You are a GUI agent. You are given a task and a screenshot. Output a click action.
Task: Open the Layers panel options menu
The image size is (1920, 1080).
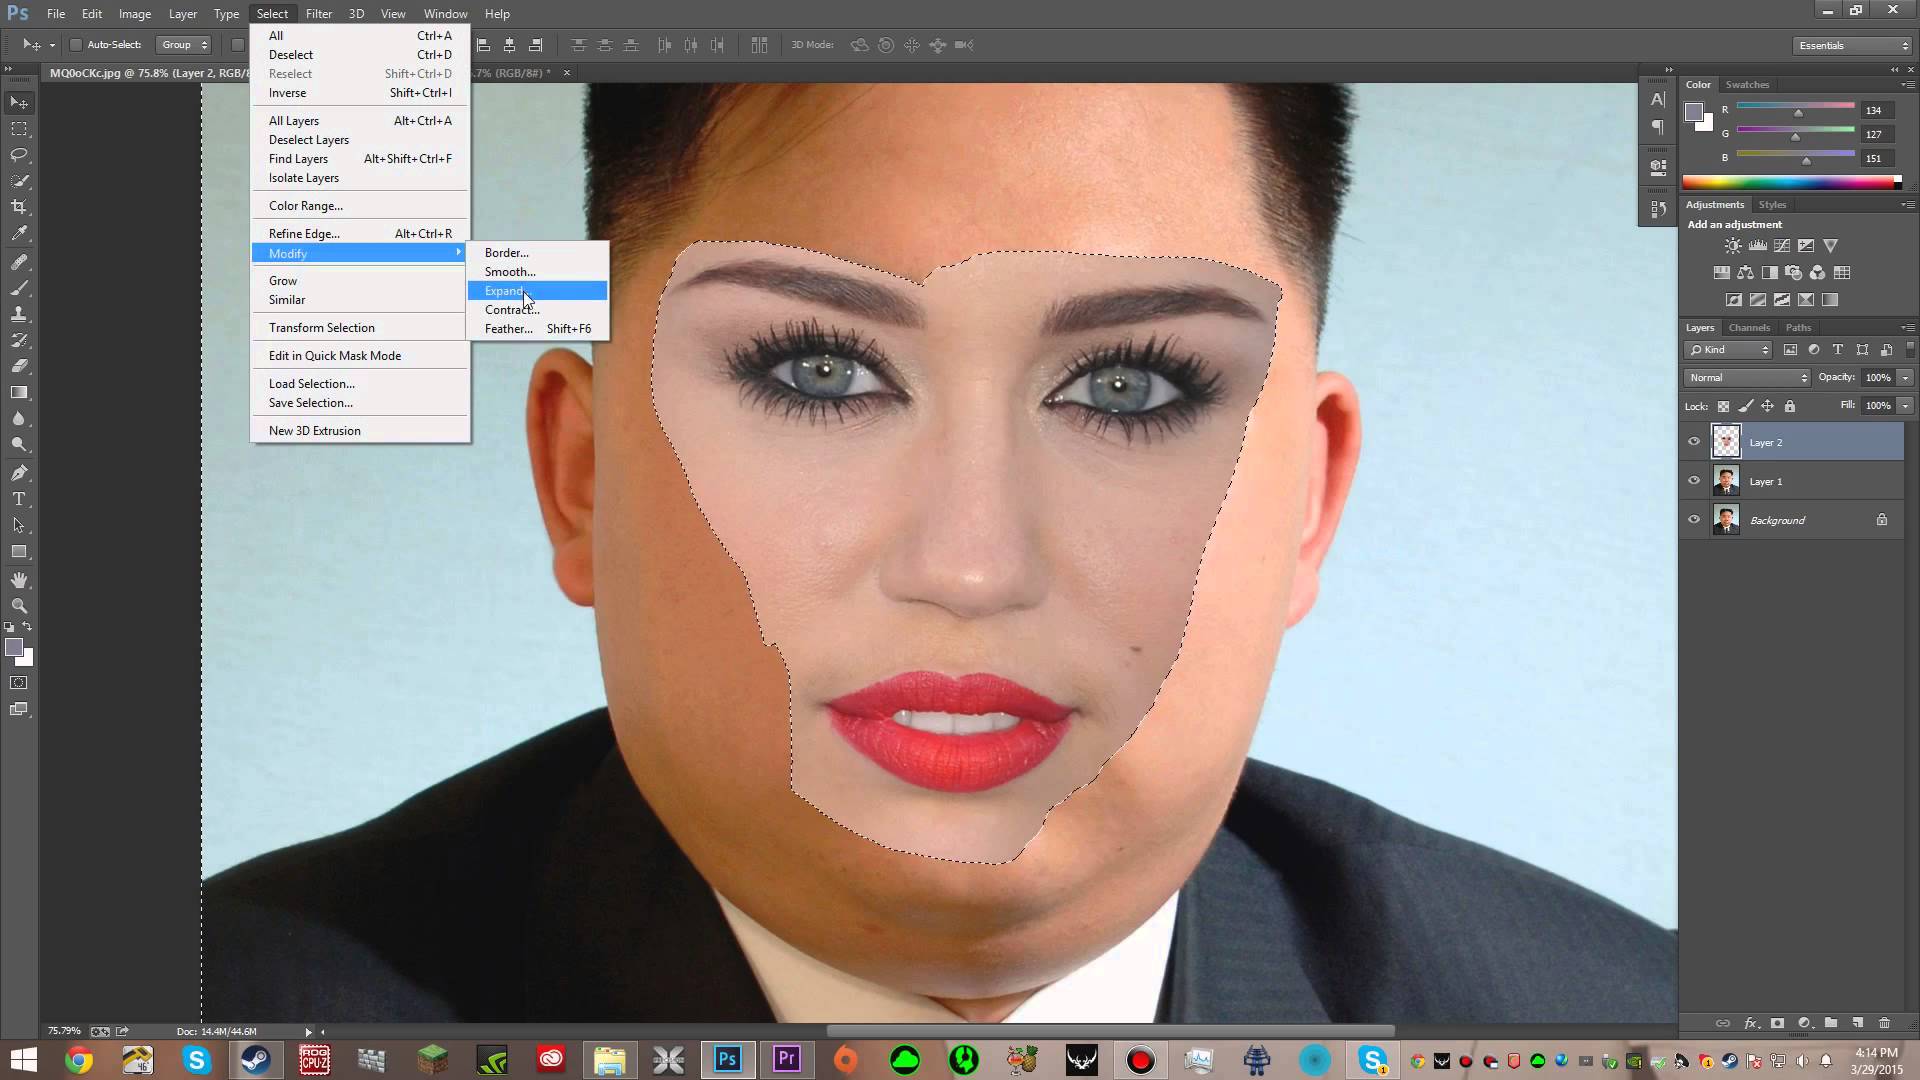click(x=1906, y=327)
